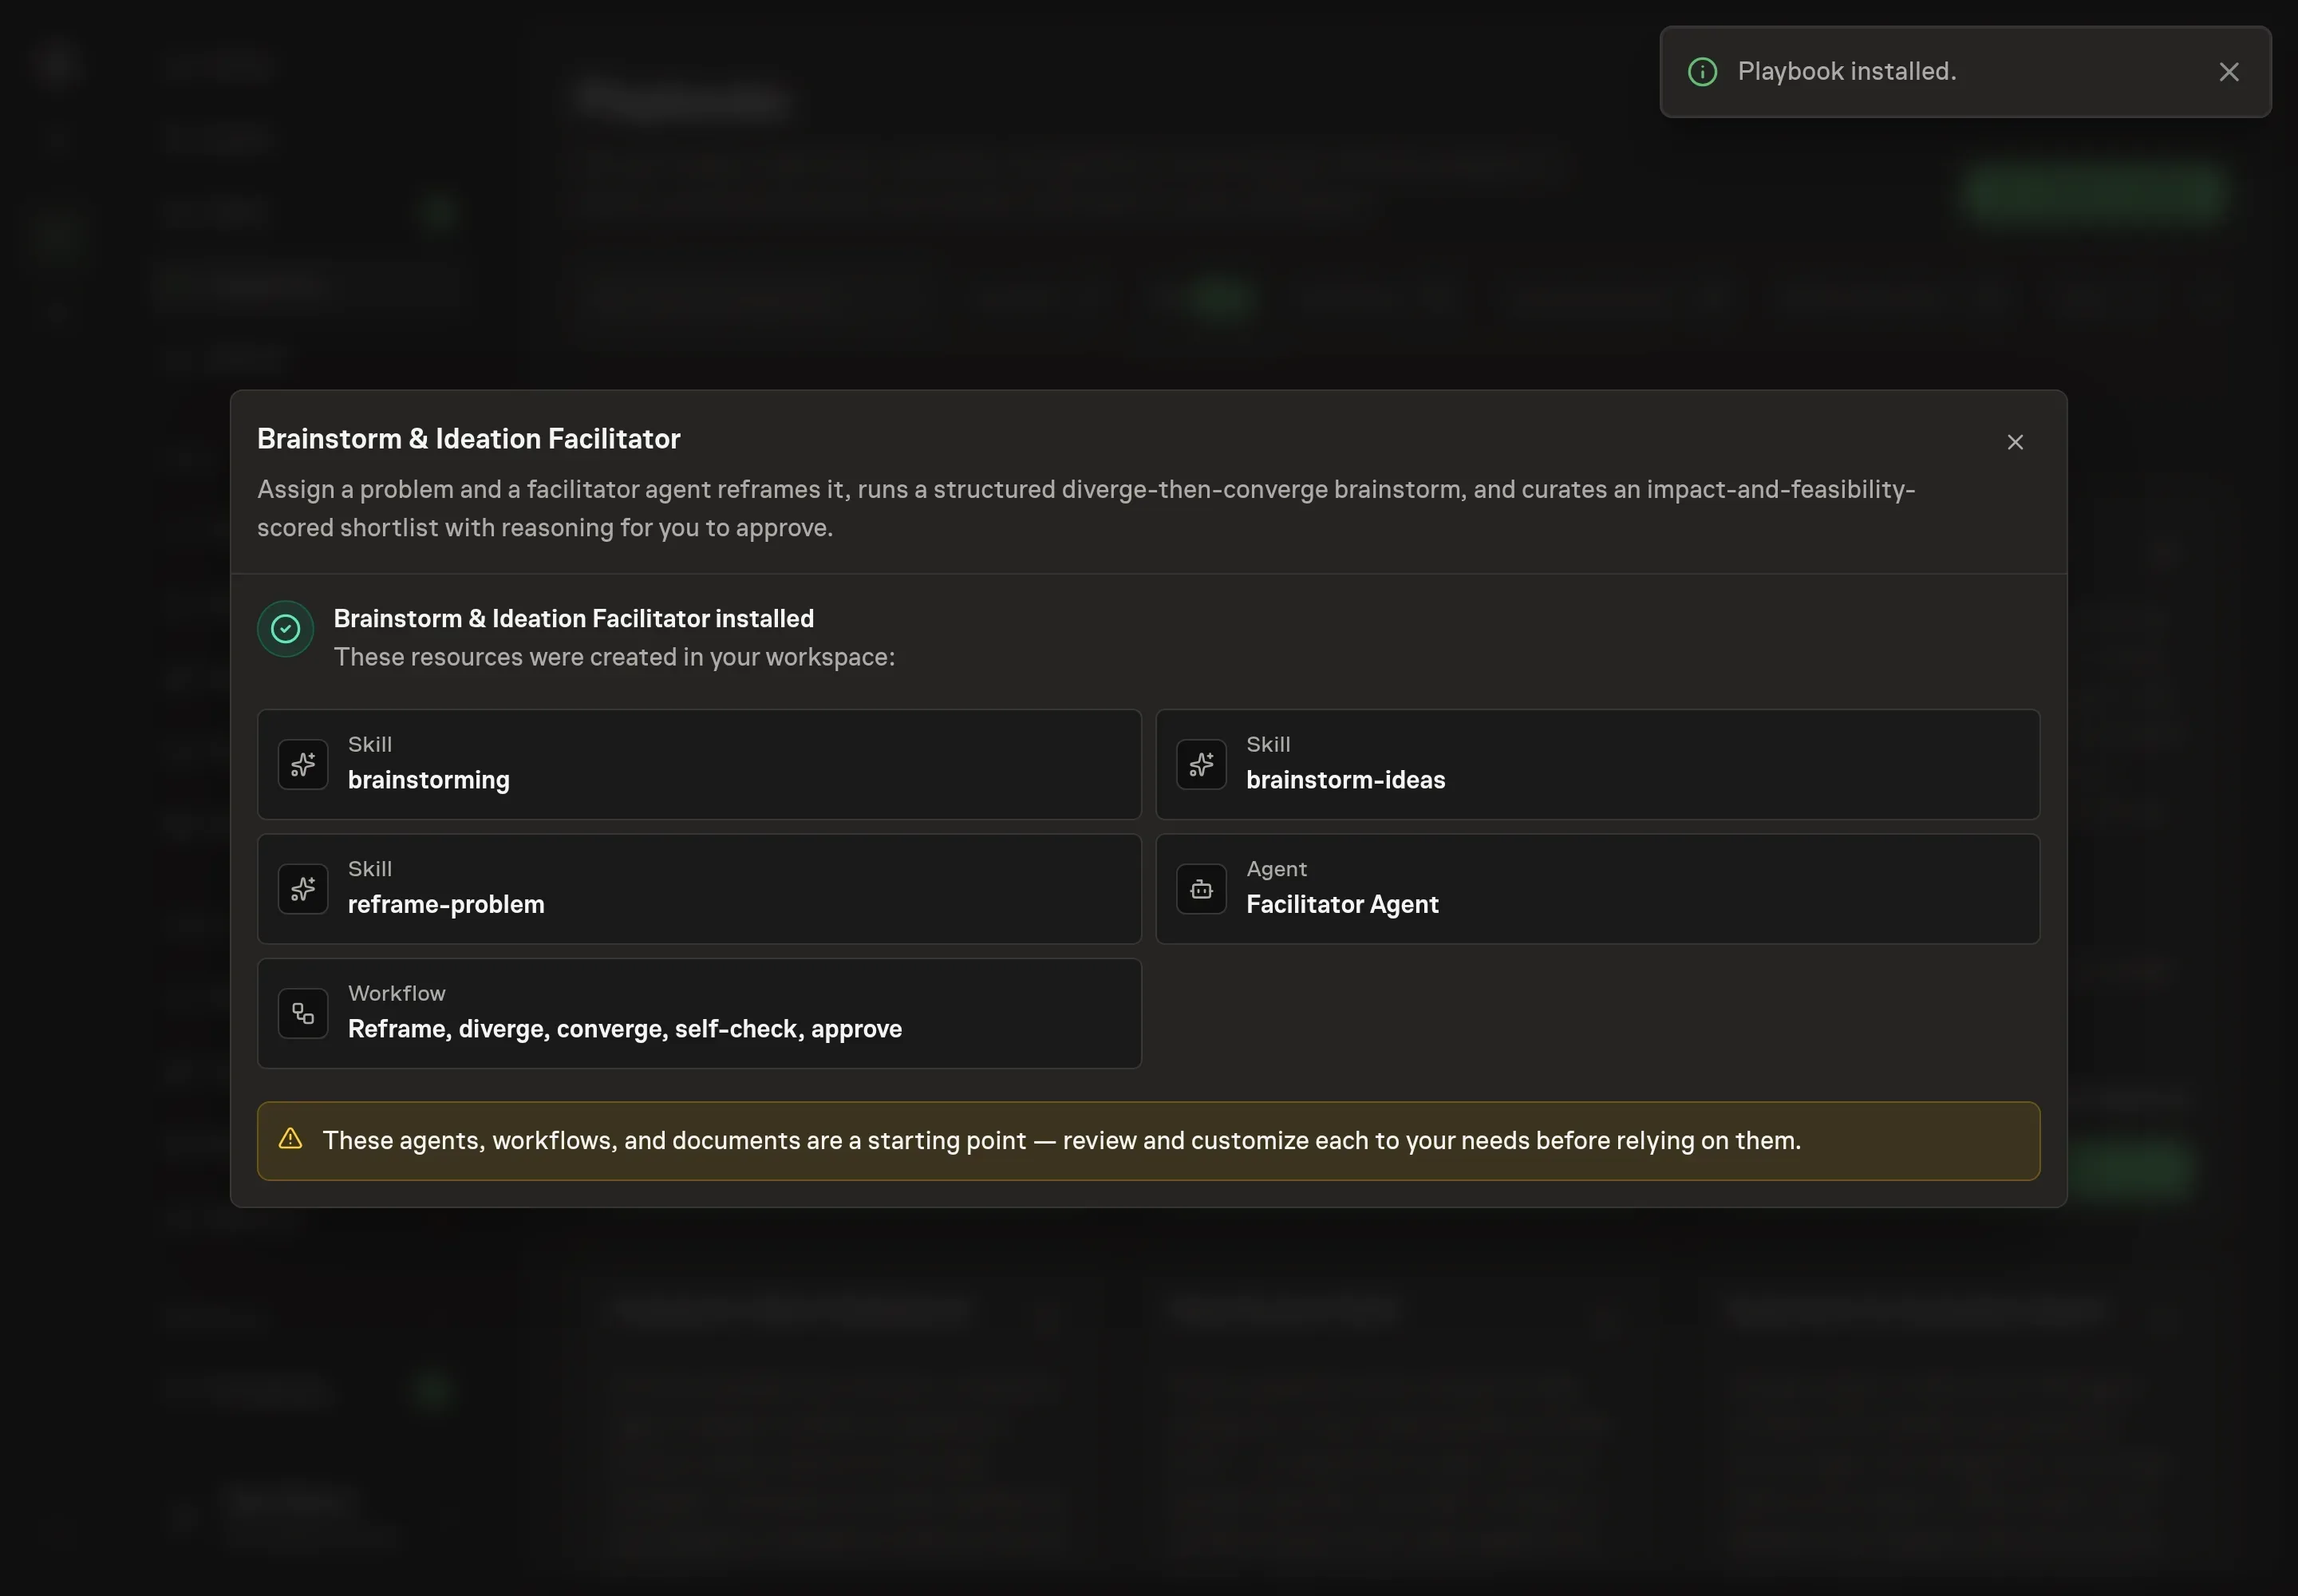Click 'Brainstorm & Ideation Facilitator installed' heading
Screen dimensions: 2298x1596
pos(574,619)
